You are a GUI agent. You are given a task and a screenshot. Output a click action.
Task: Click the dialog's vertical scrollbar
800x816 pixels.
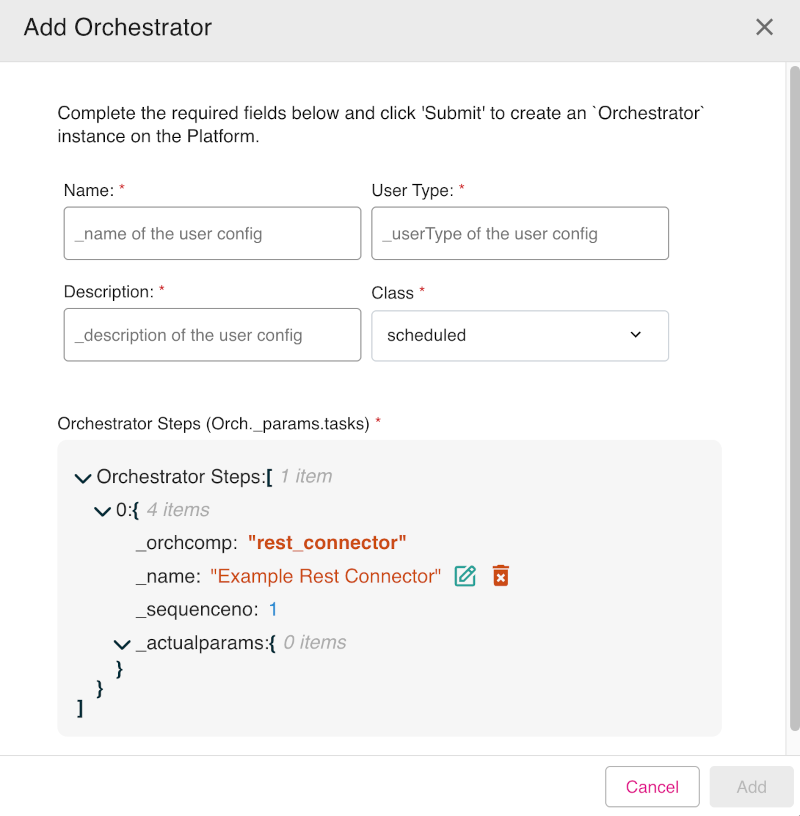point(794,400)
